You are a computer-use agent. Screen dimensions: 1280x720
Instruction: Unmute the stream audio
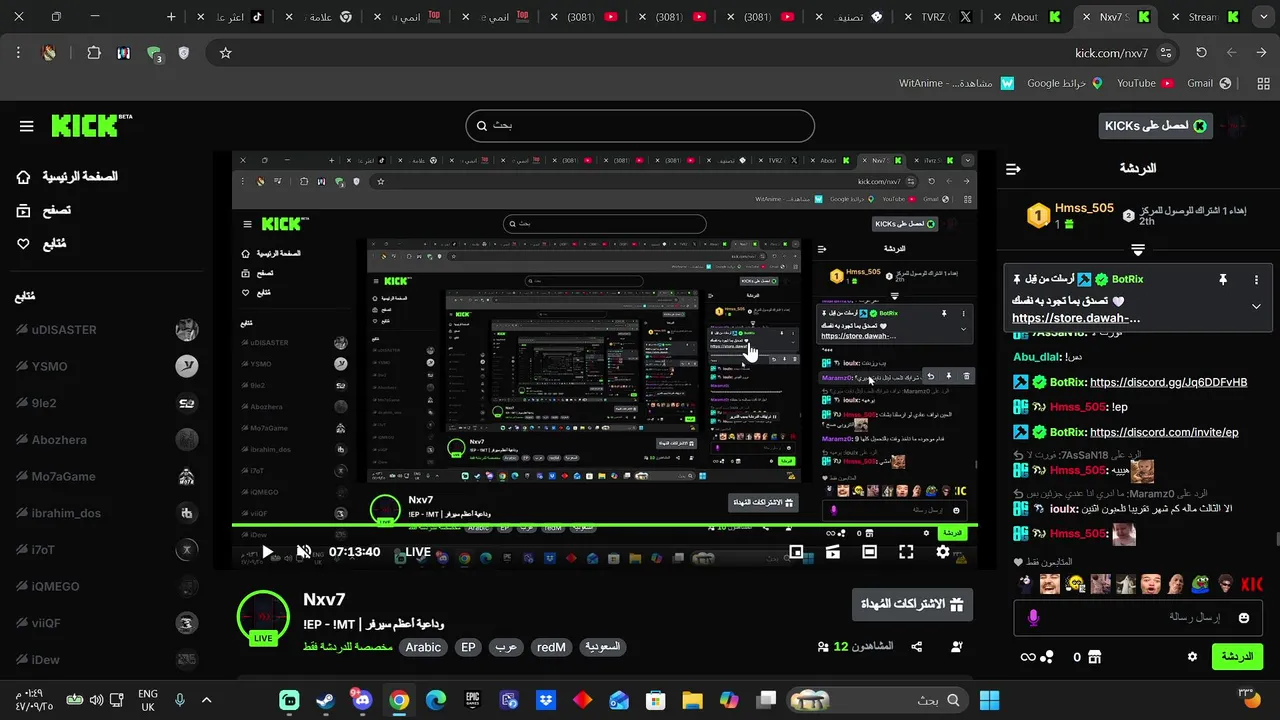[x=304, y=552]
